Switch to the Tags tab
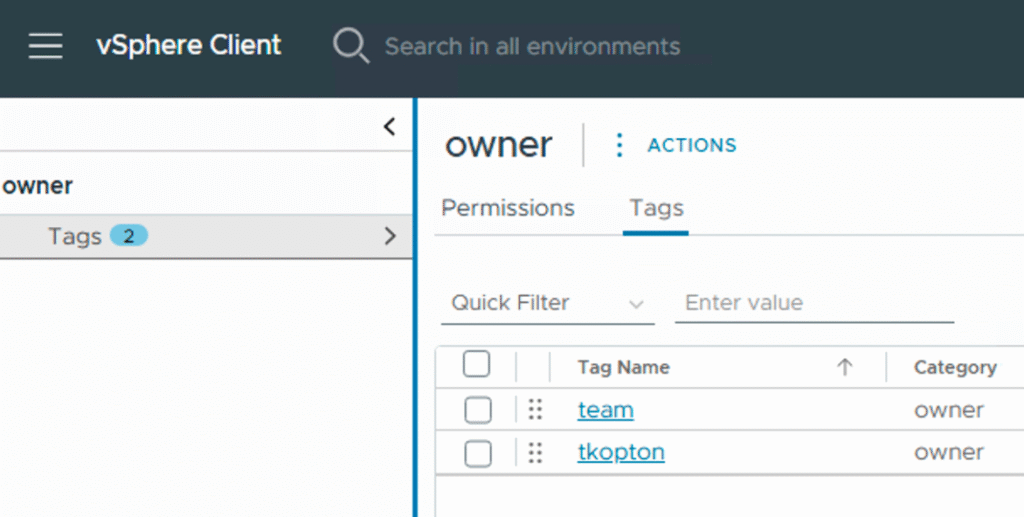 pyautogui.click(x=656, y=208)
